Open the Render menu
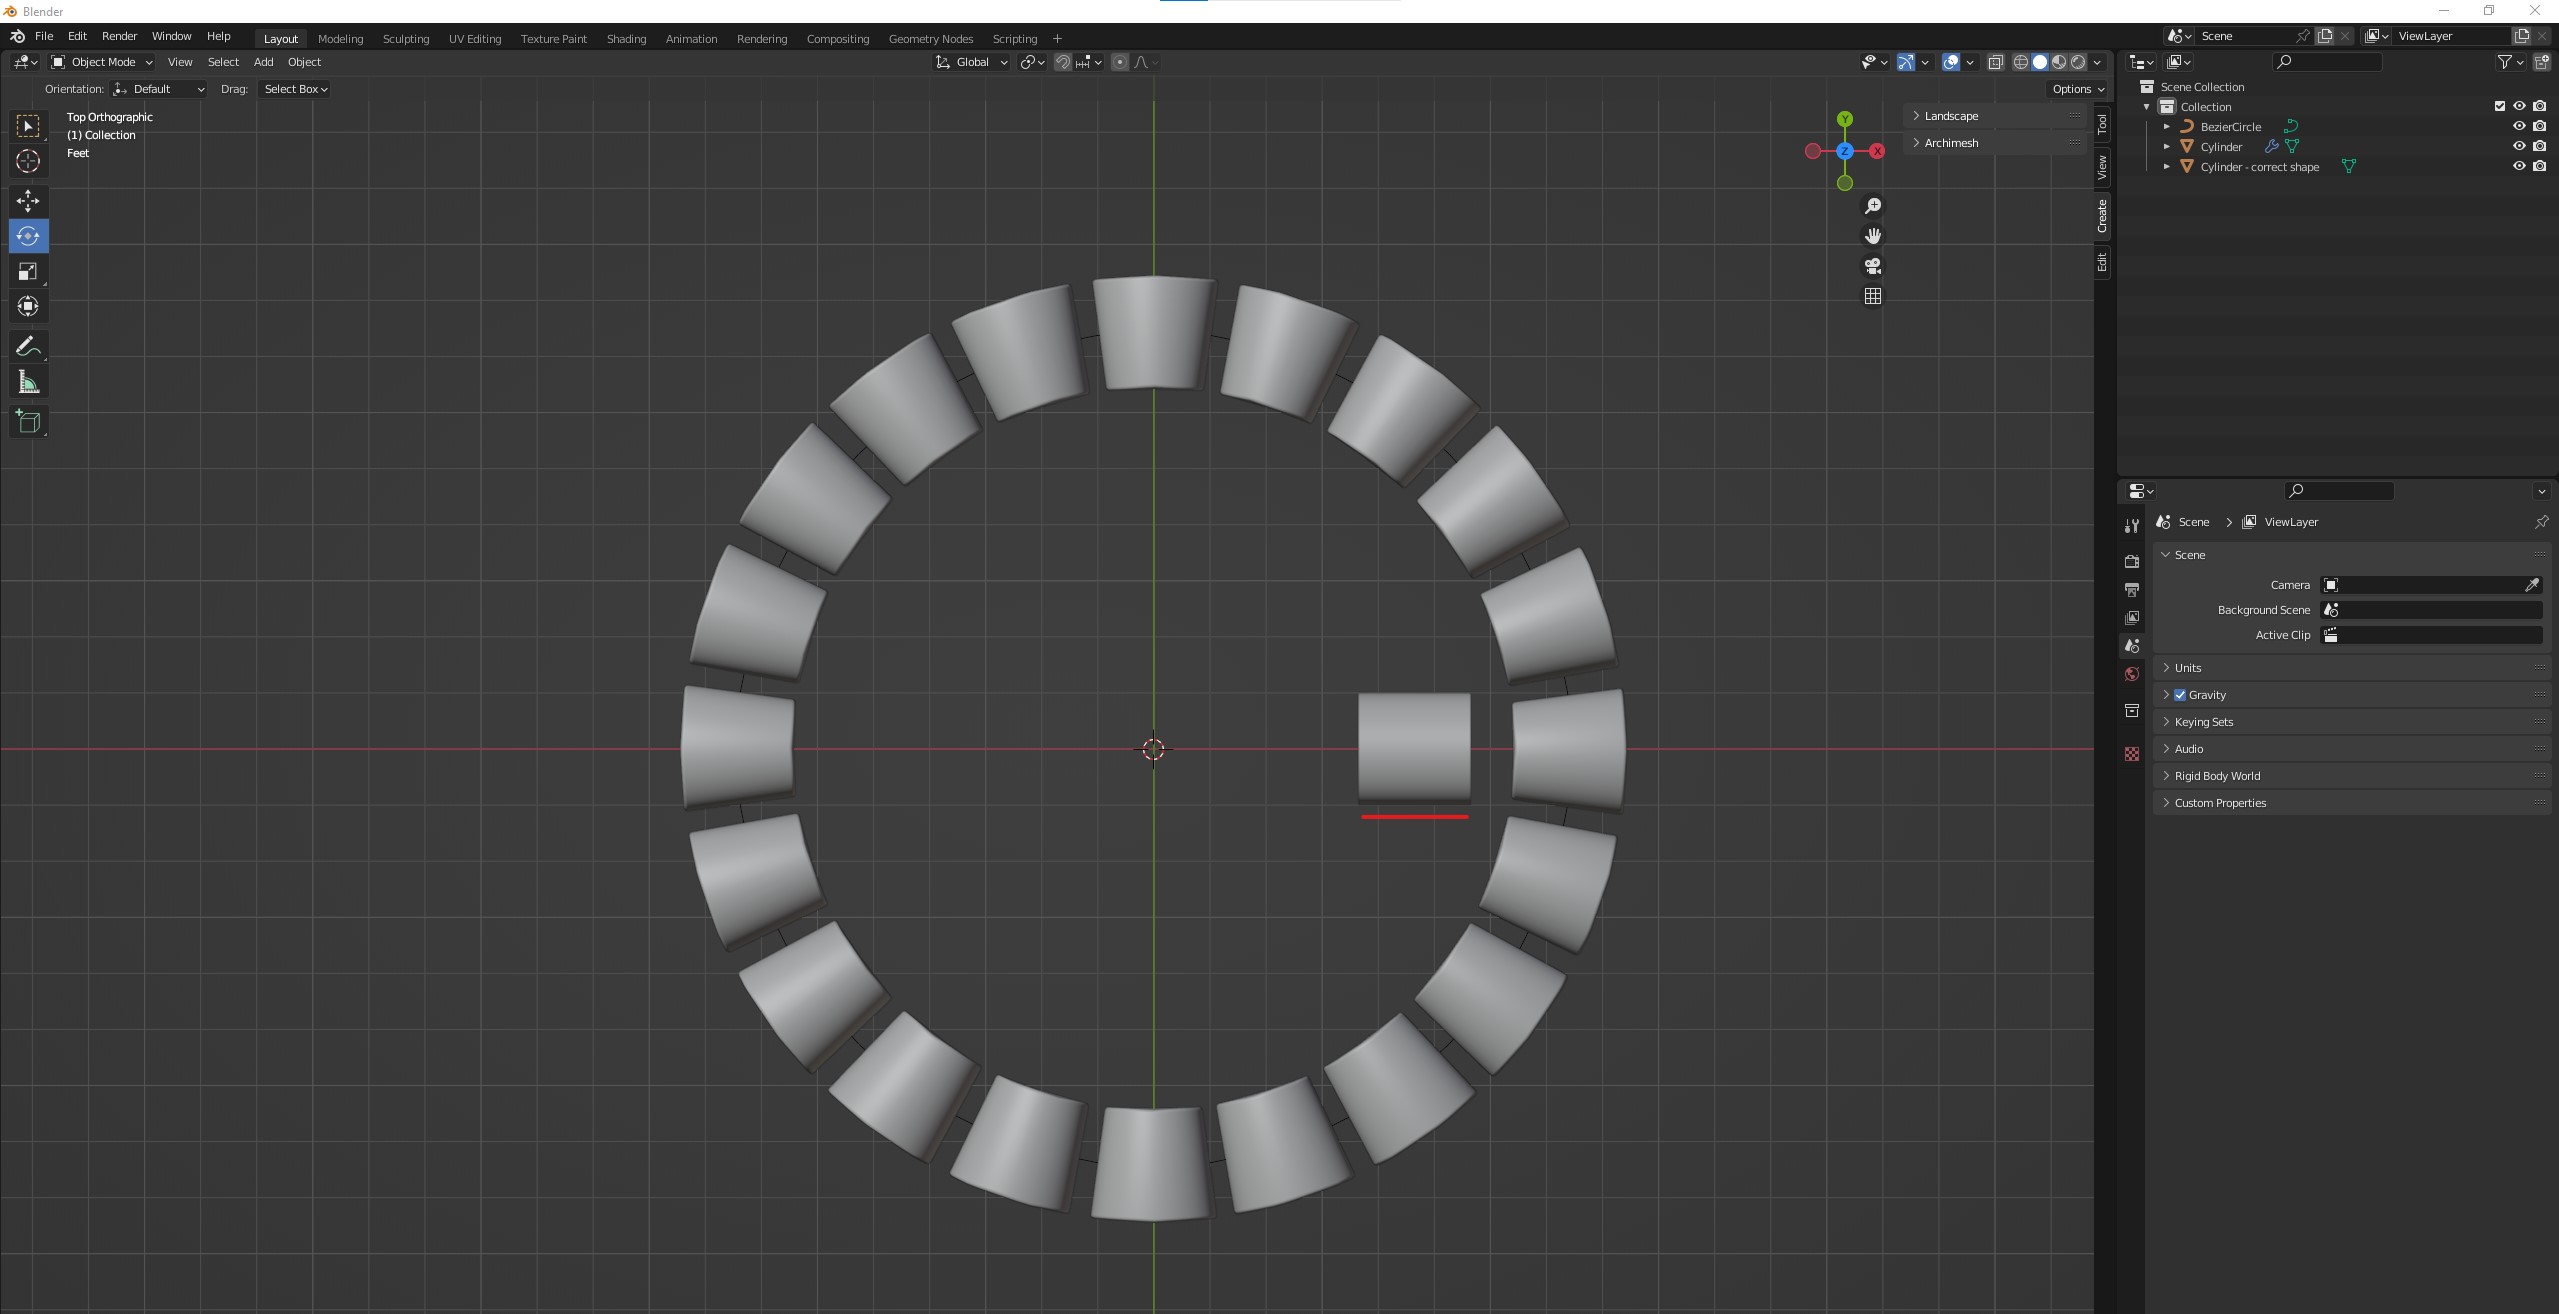This screenshot has width=2559, height=1314. tap(119, 36)
